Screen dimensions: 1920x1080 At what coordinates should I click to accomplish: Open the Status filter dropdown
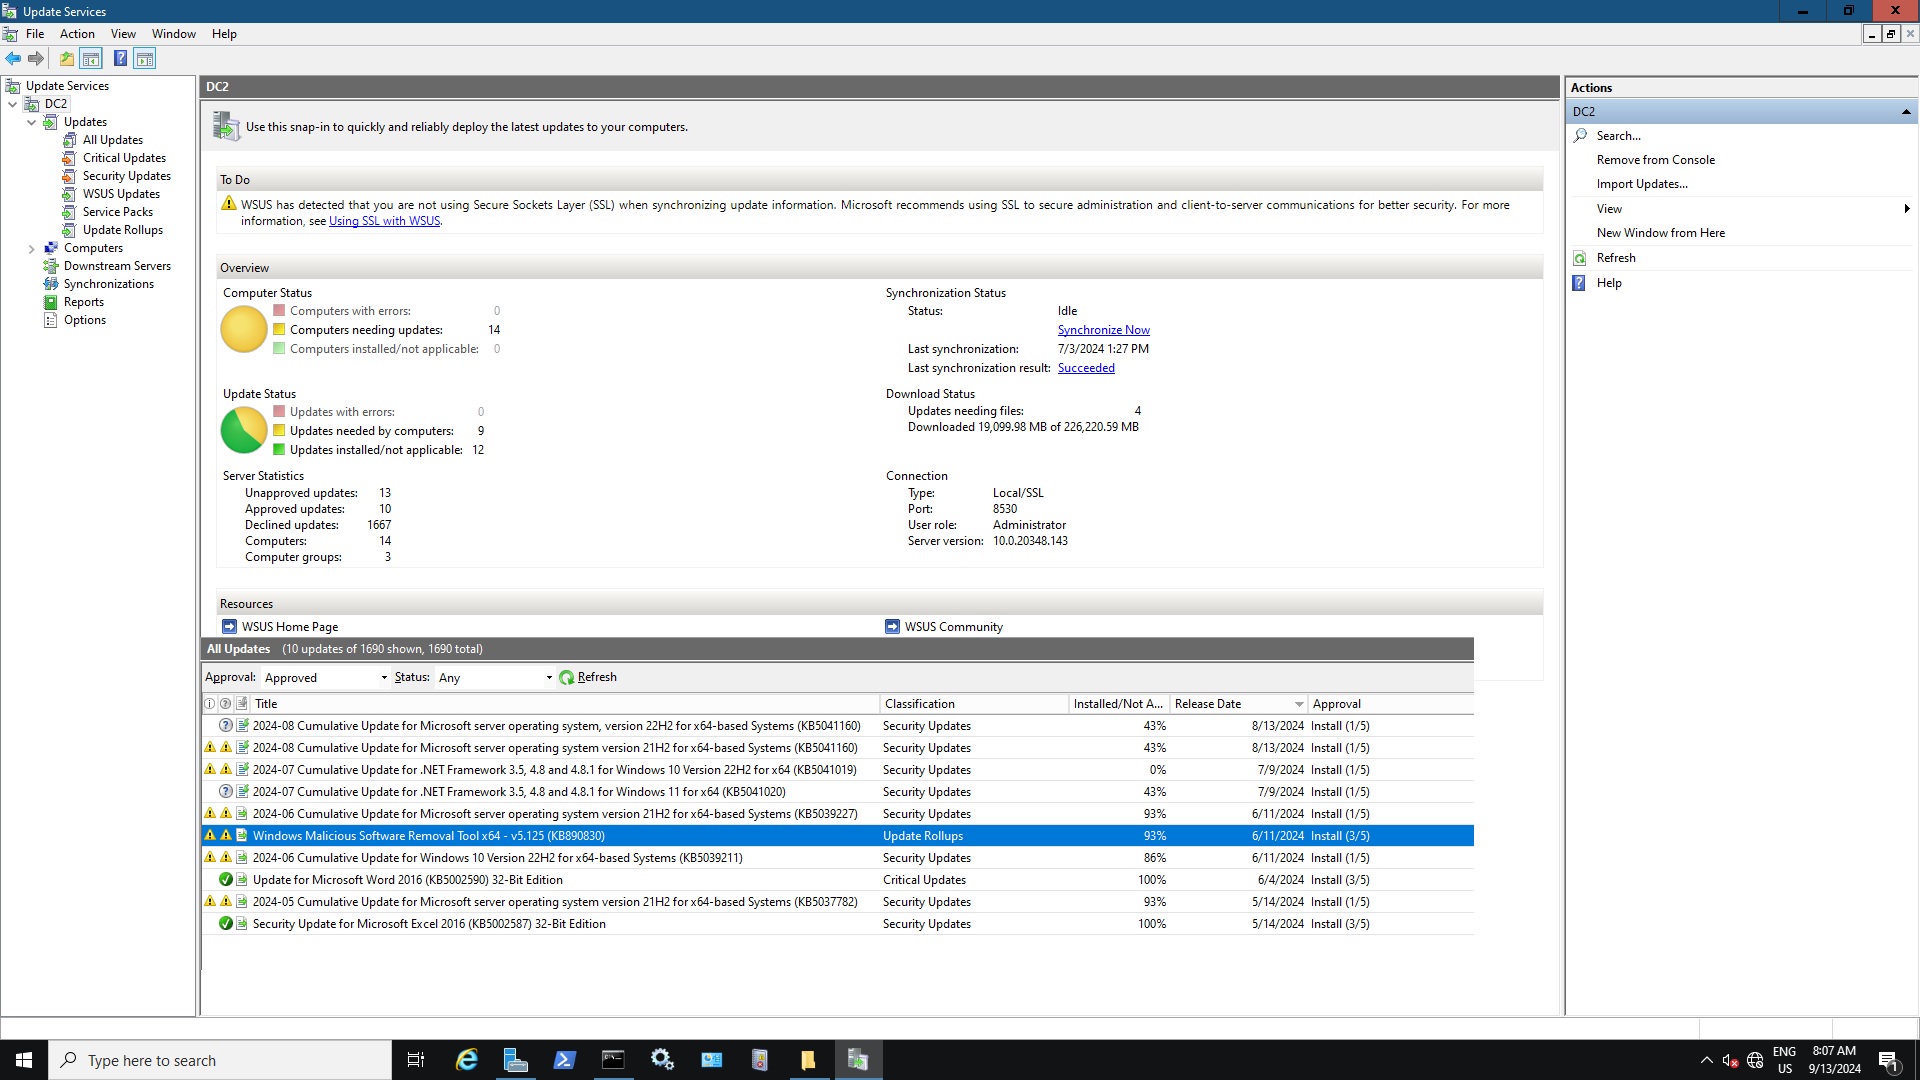click(547, 677)
